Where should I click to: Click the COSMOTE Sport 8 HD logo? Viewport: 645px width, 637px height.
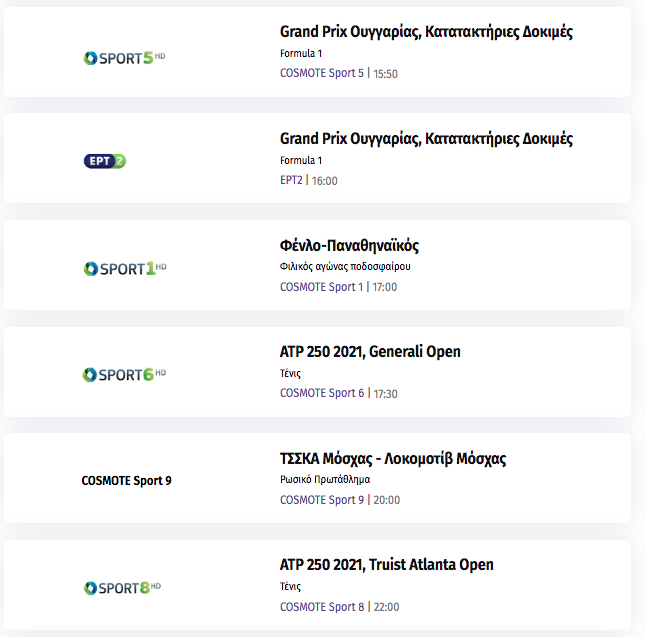point(122,588)
